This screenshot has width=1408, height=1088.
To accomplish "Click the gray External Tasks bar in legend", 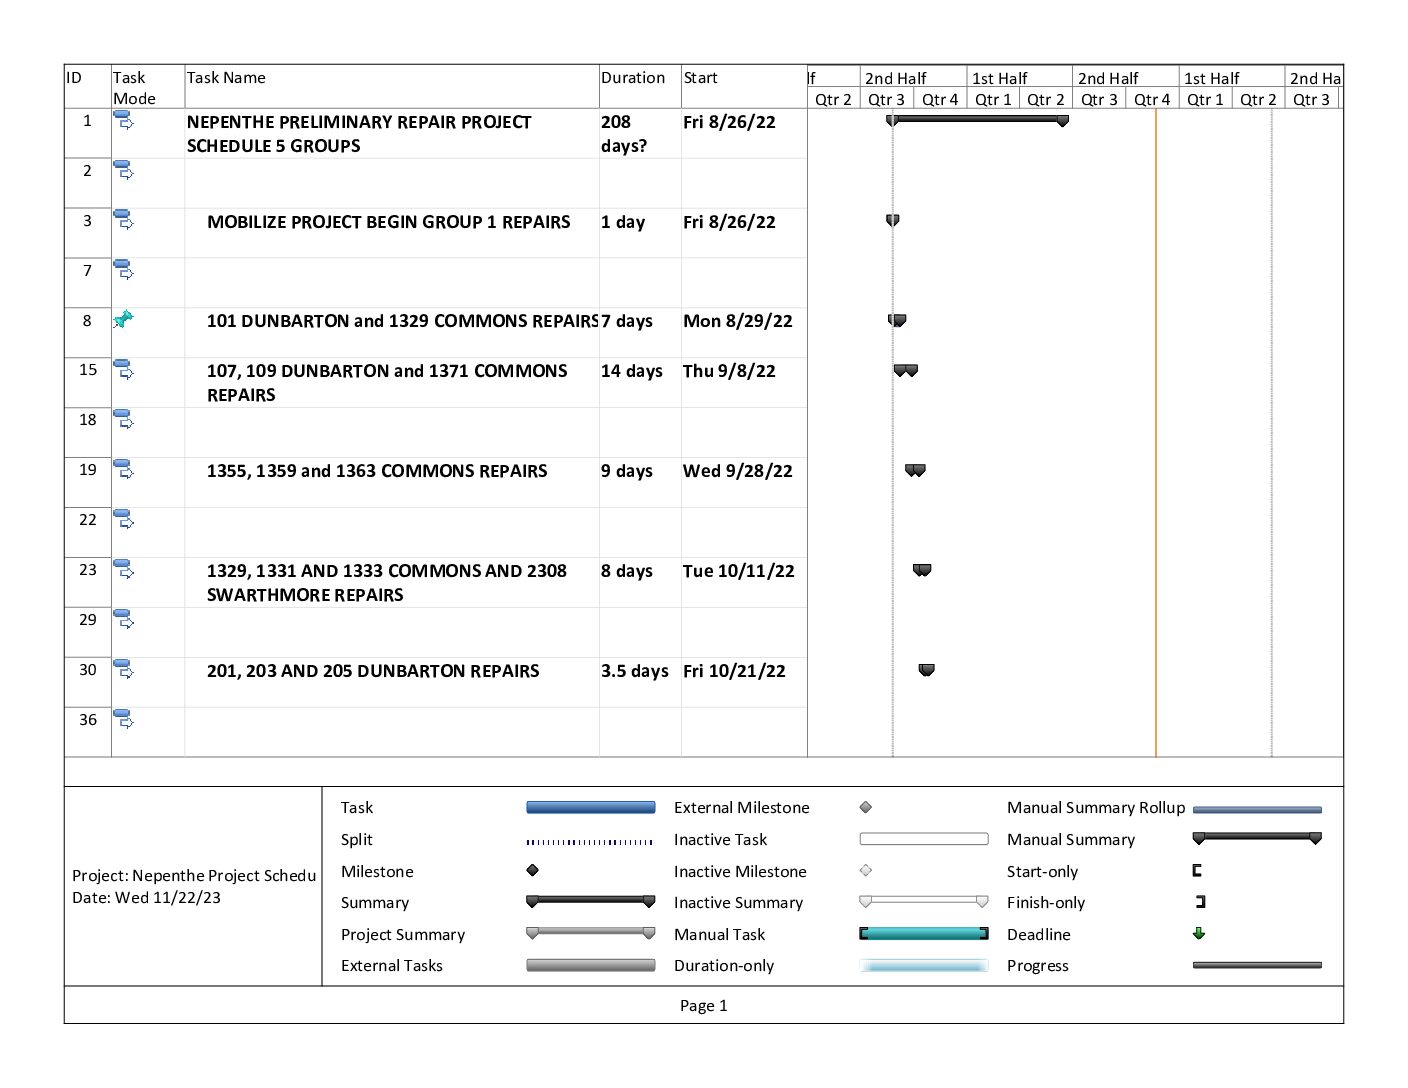I will 591,966.
